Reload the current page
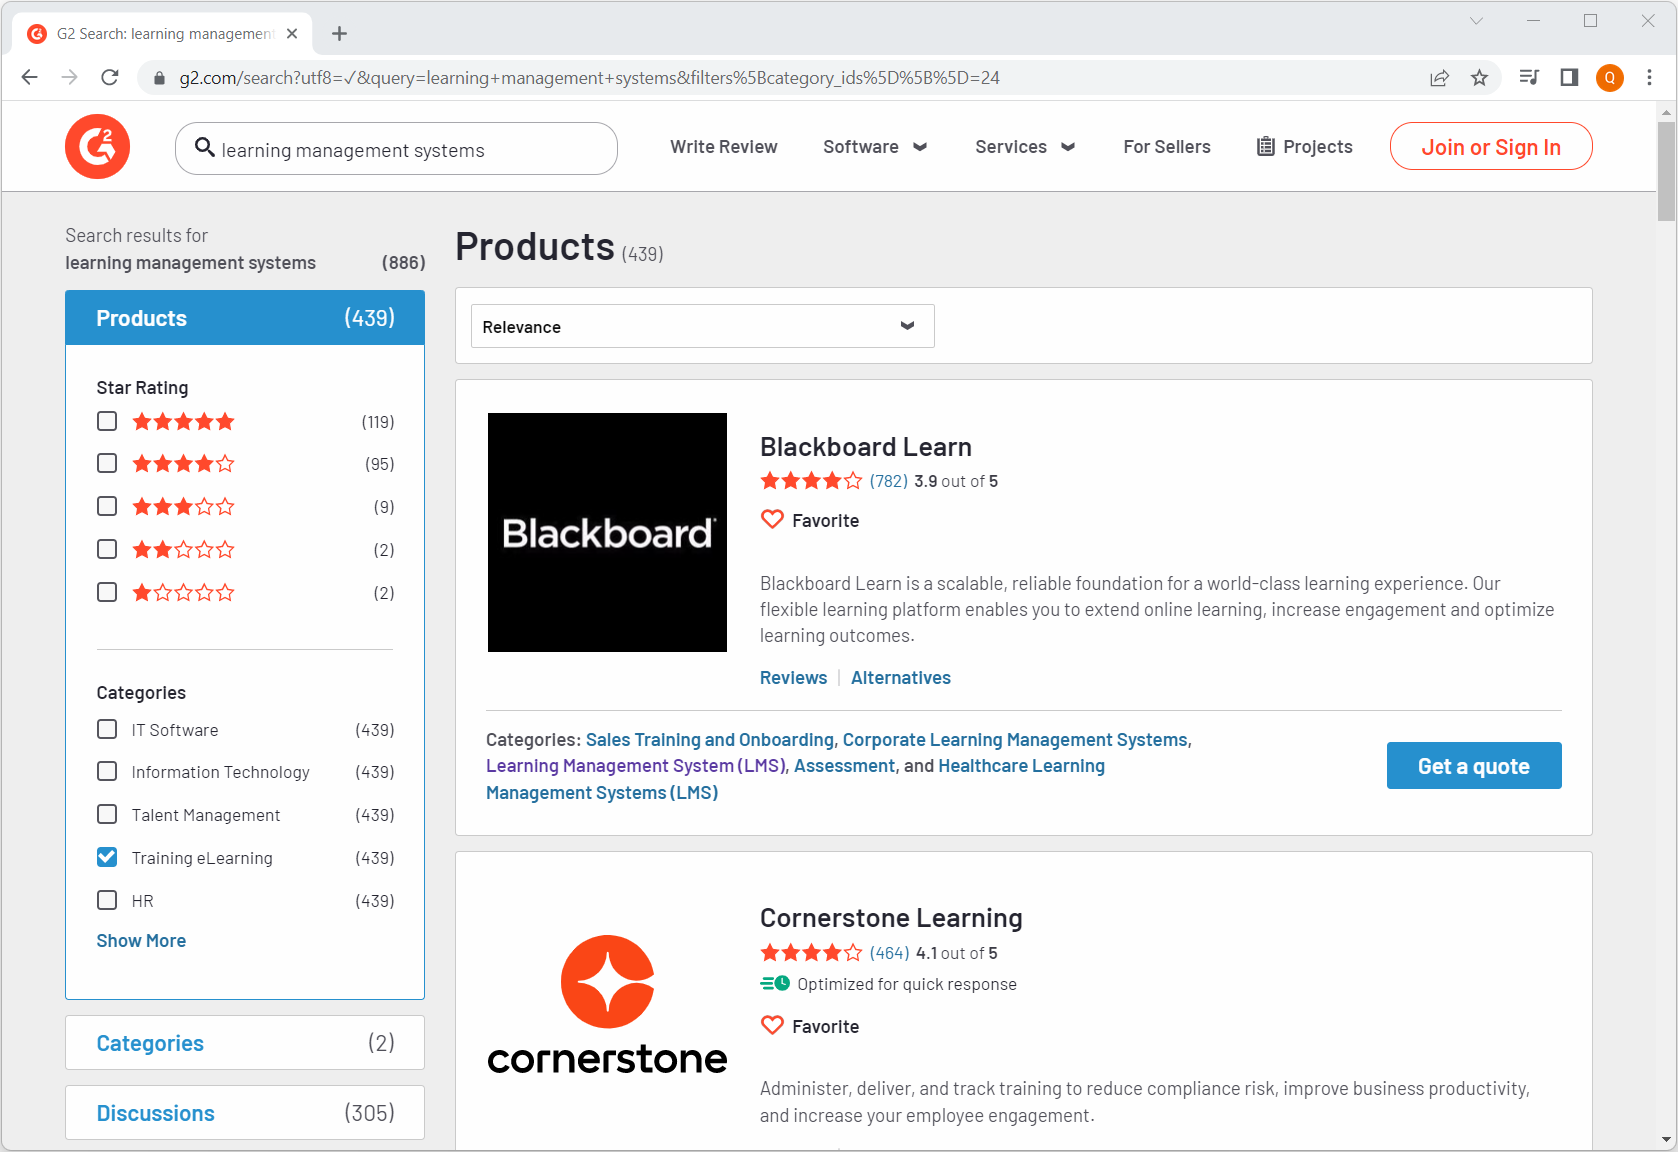The width and height of the screenshot is (1678, 1152). tap(110, 77)
